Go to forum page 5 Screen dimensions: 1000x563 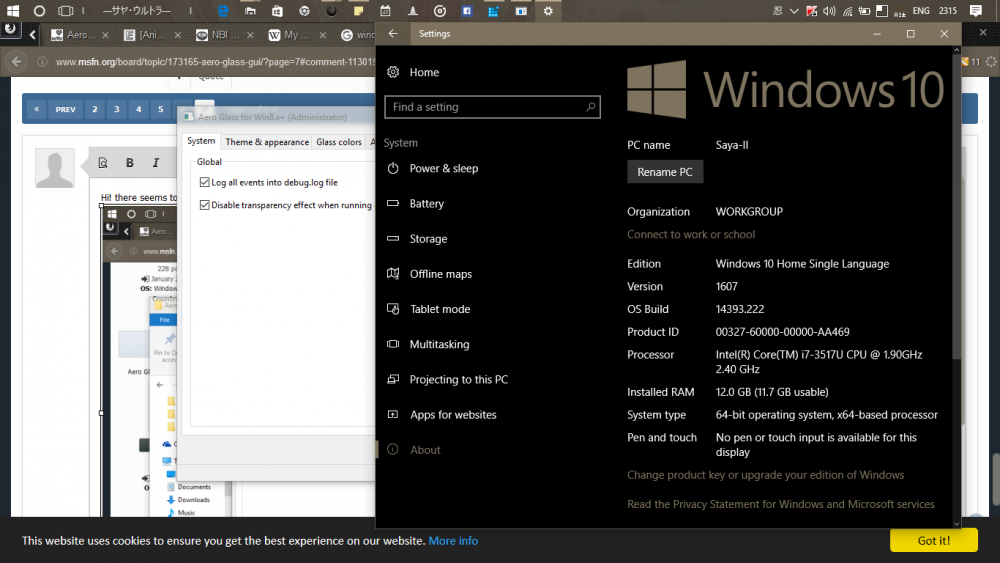point(161,109)
